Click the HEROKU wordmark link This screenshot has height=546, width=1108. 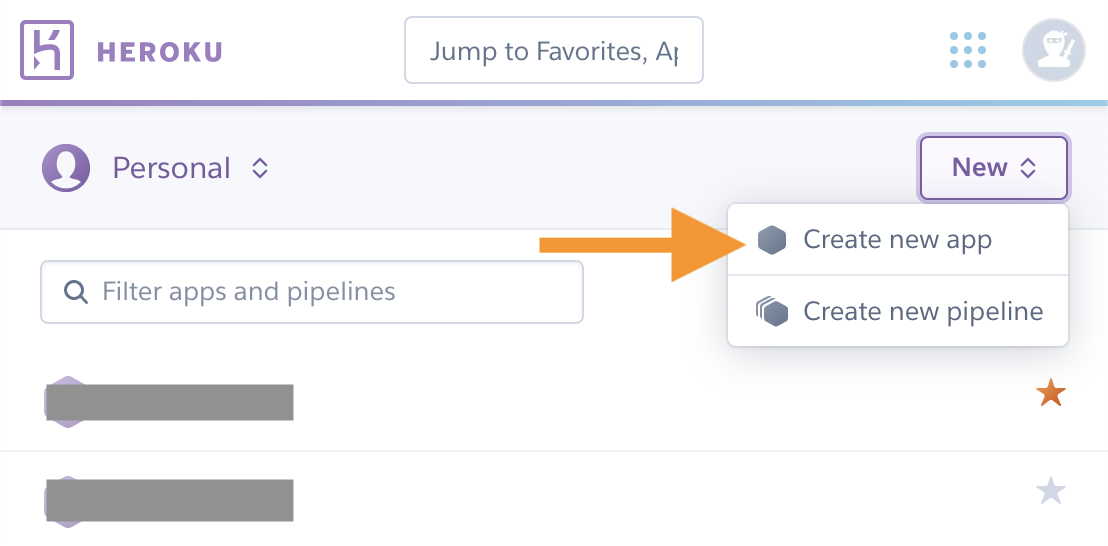160,52
